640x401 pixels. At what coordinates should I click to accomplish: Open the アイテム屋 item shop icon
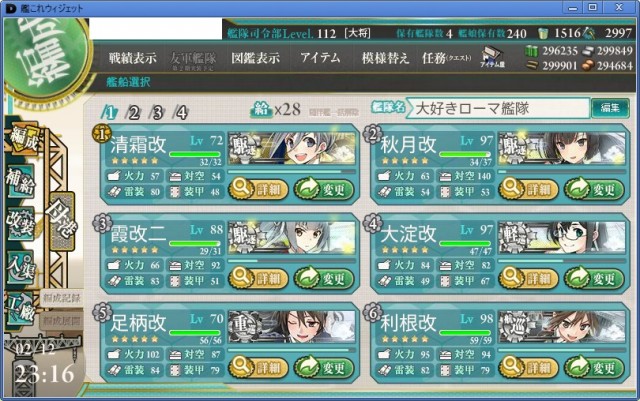492,57
